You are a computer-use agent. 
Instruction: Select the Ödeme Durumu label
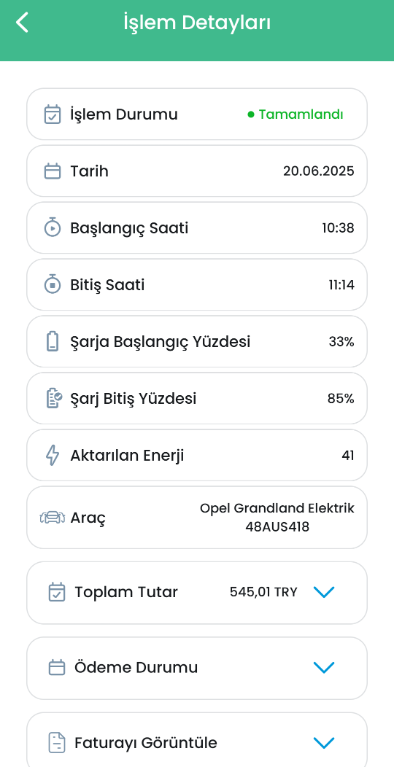(x=136, y=667)
